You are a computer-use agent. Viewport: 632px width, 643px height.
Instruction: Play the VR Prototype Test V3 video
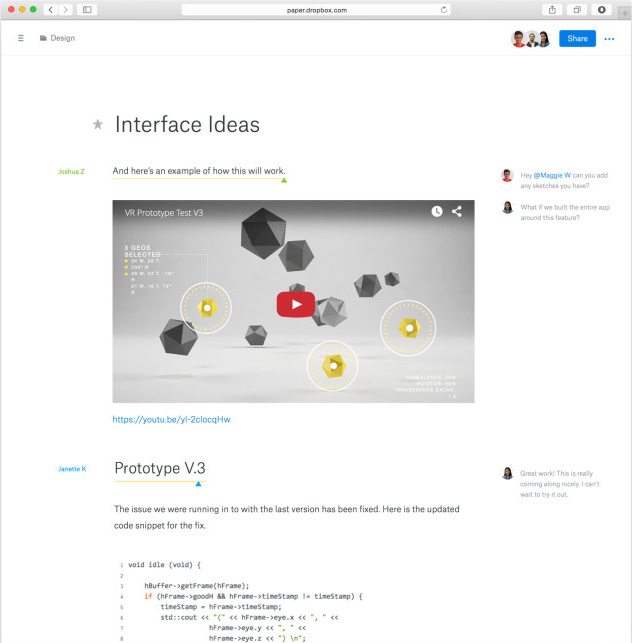[296, 304]
